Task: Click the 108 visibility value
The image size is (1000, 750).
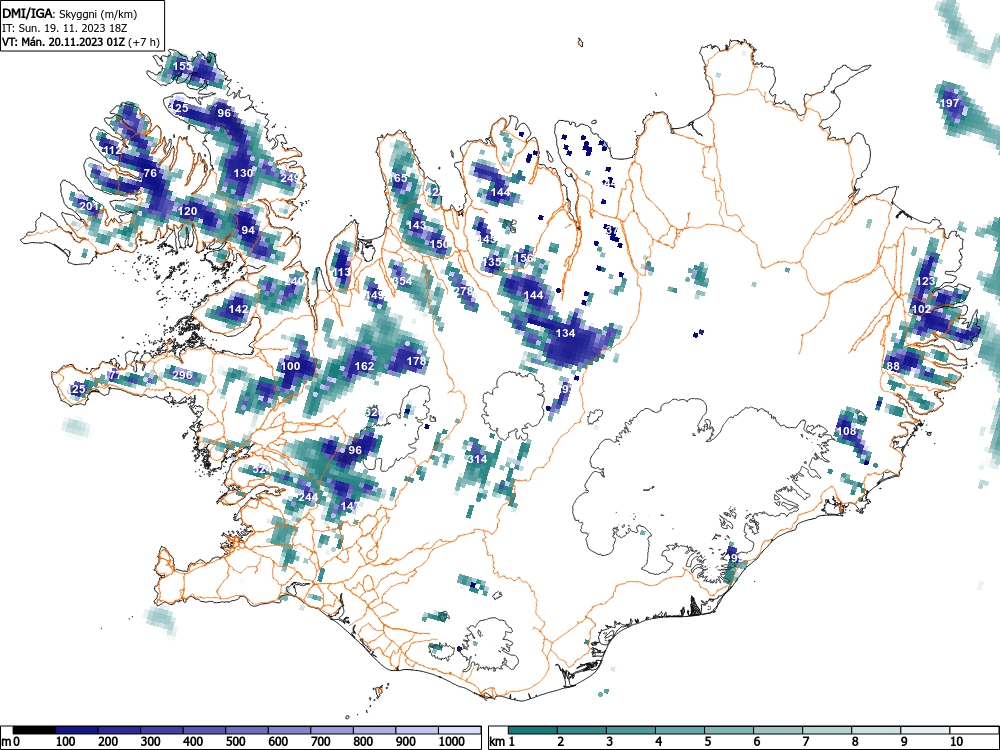Action: (846, 430)
